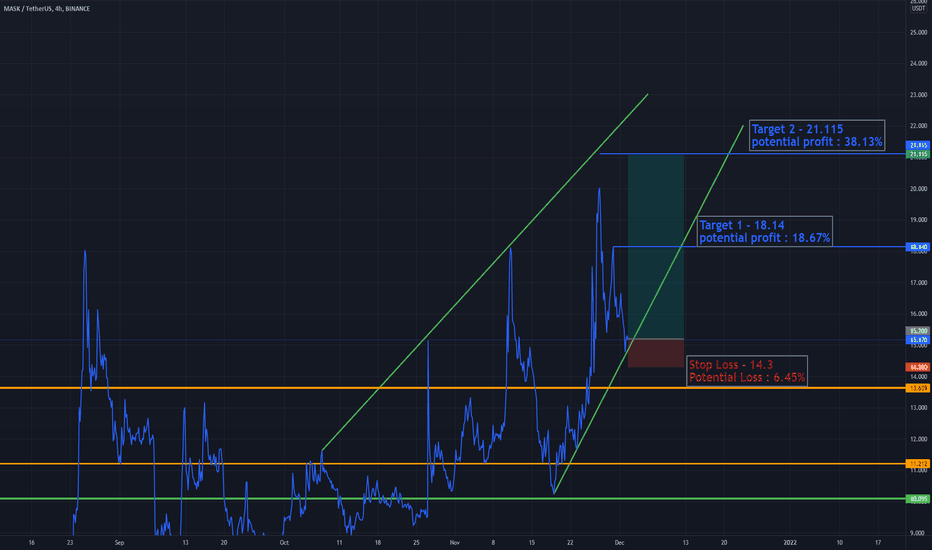
Task: Click the Nov label on time axis
Action: [455, 543]
